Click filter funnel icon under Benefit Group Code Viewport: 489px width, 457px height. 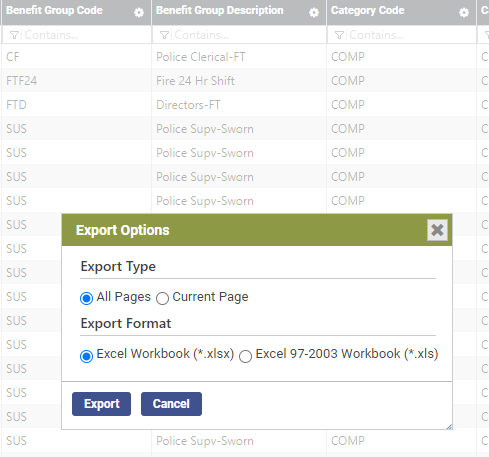point(14,35)
